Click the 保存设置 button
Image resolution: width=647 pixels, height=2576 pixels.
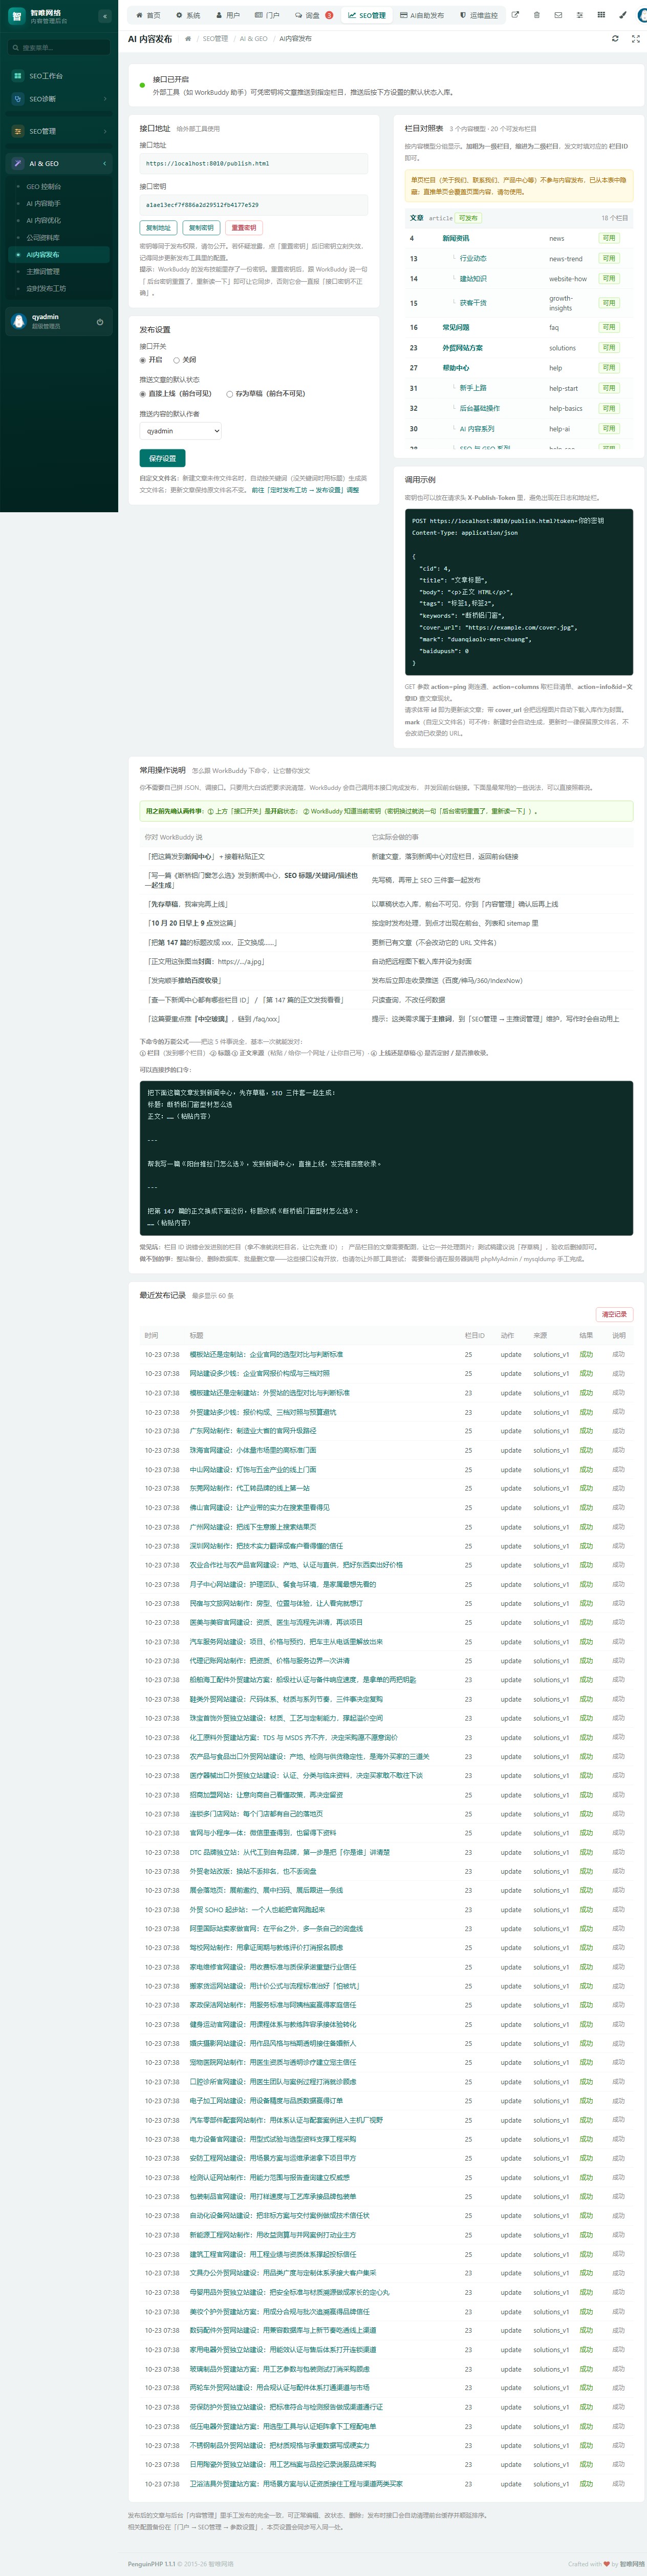coord(162,457)
